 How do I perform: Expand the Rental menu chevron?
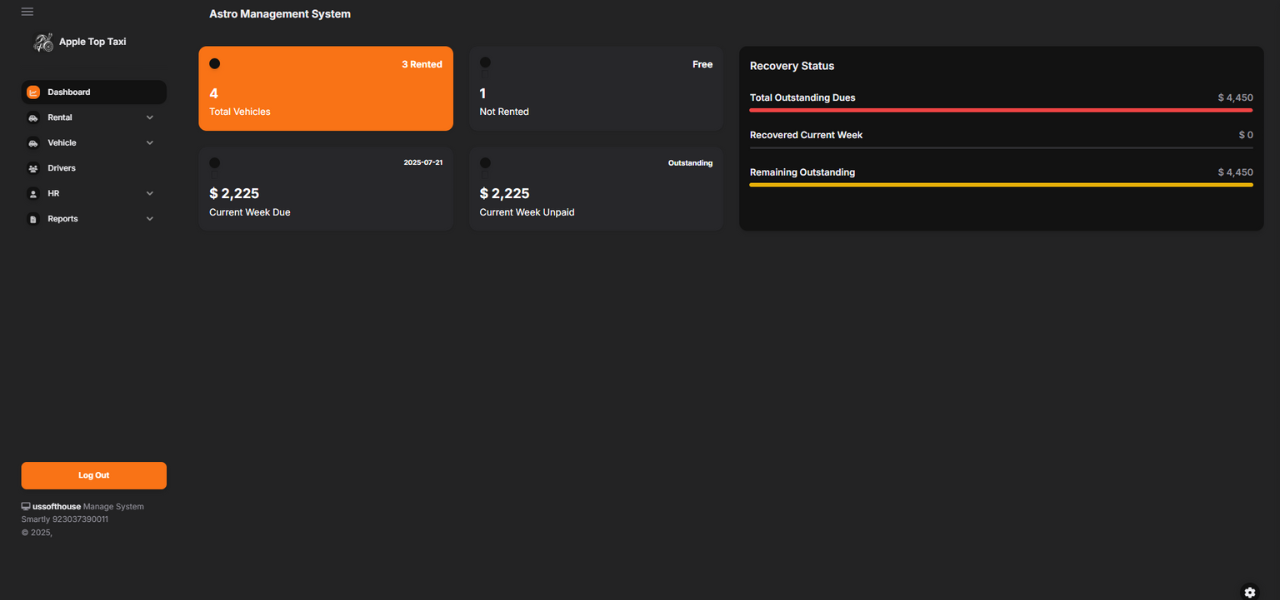tap(150, 118)
